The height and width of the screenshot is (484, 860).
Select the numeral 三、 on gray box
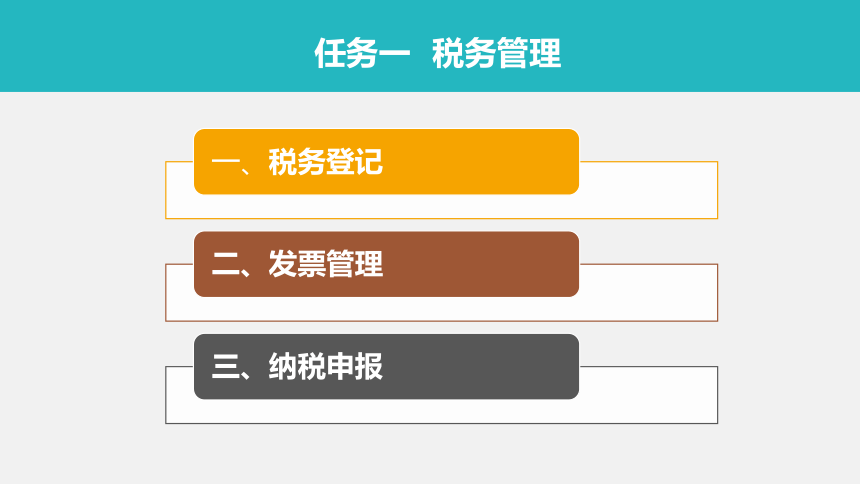(x=231, y=368)
